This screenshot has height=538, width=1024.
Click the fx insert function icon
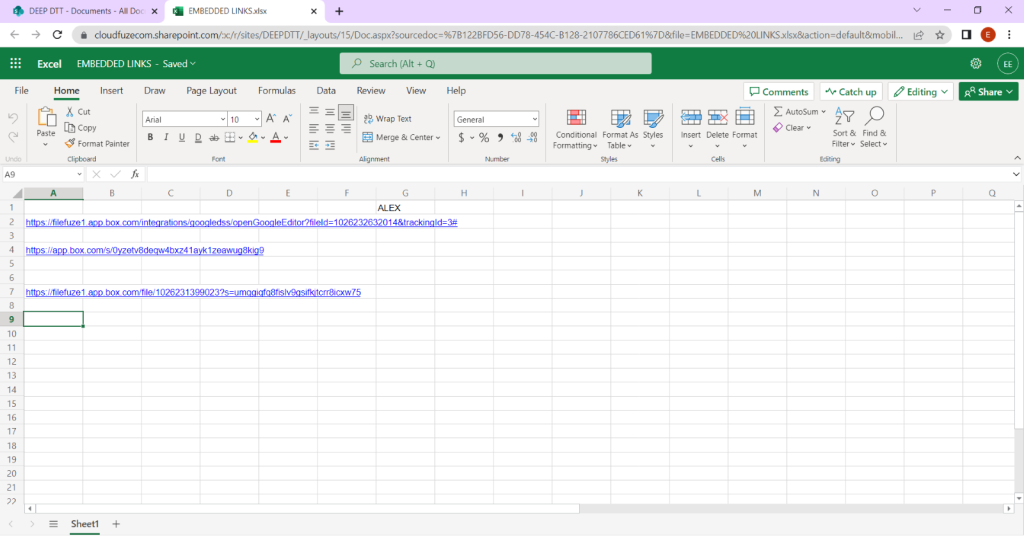point(135,174)
